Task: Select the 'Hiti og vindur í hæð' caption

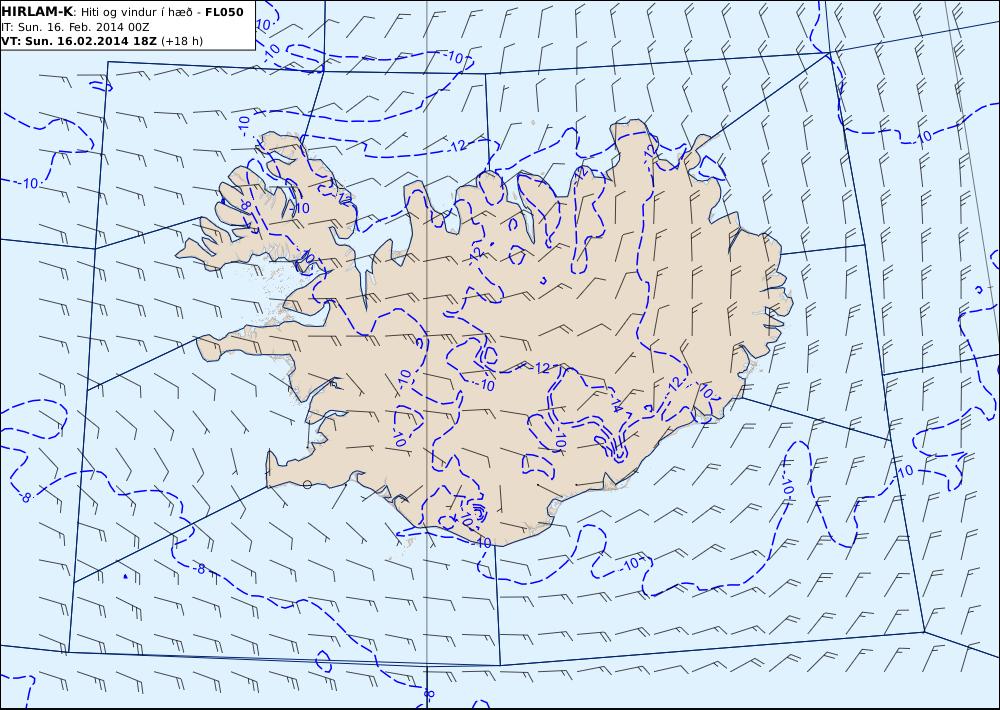Action: click(x=136, y=12)
